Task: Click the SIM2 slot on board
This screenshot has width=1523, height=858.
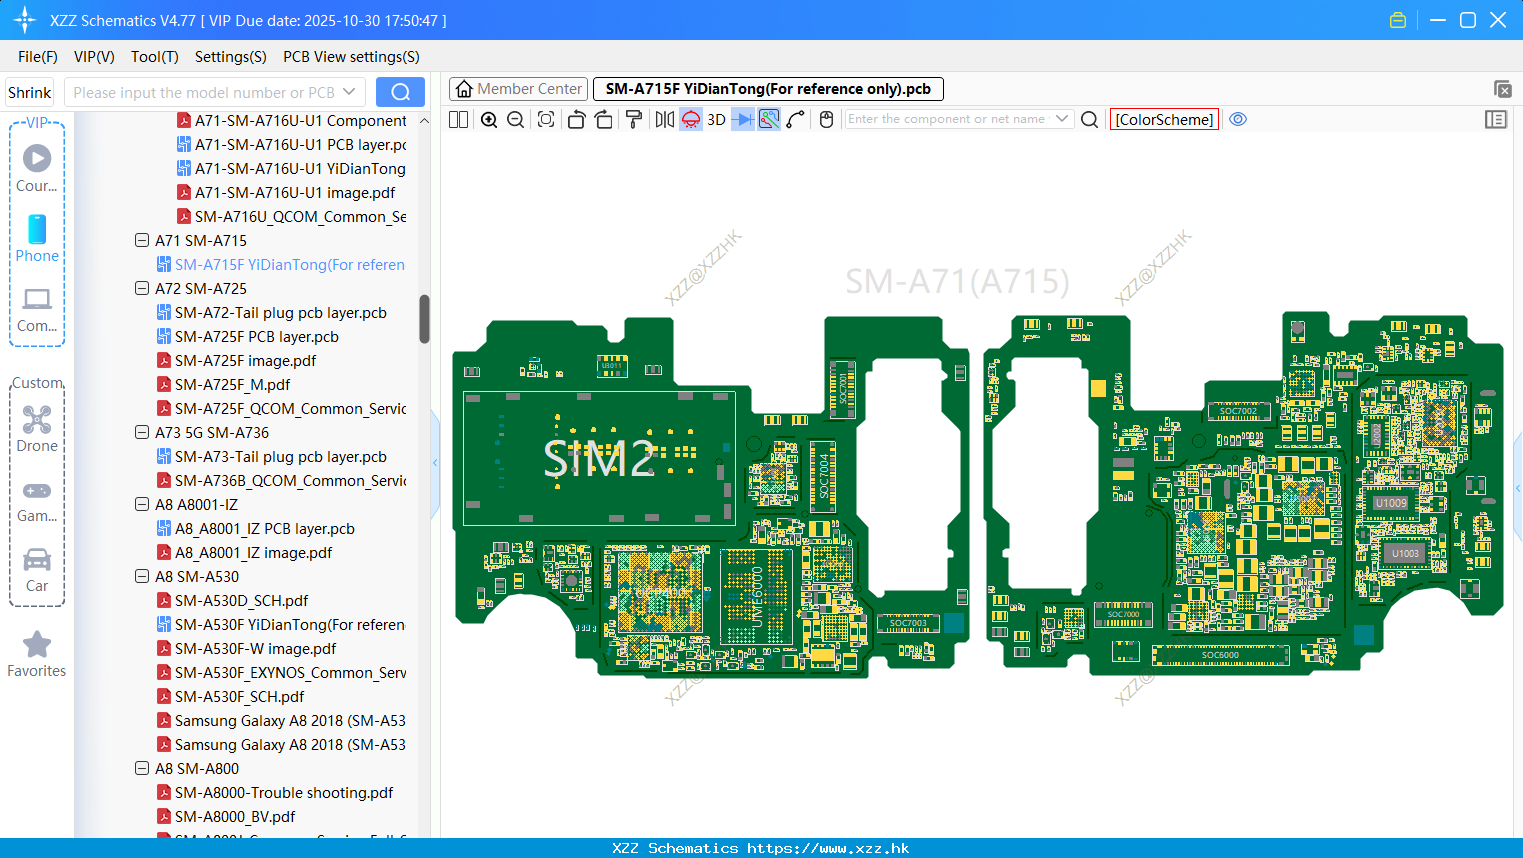Action: click(x=599, y=458)
